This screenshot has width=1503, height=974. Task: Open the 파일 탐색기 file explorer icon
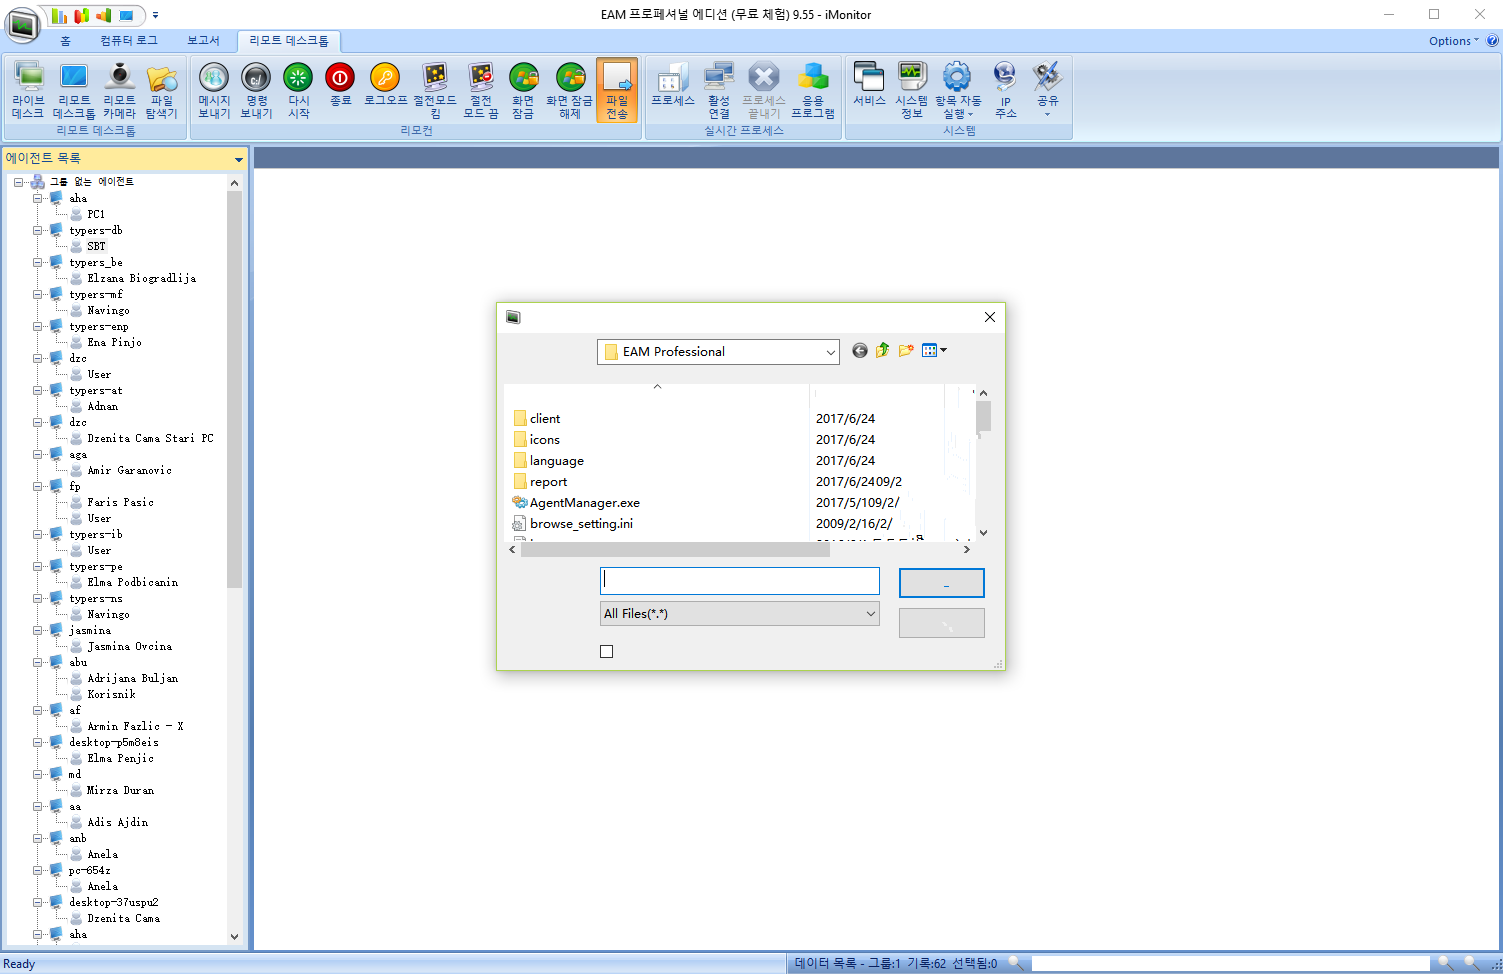tap(162, 90)
